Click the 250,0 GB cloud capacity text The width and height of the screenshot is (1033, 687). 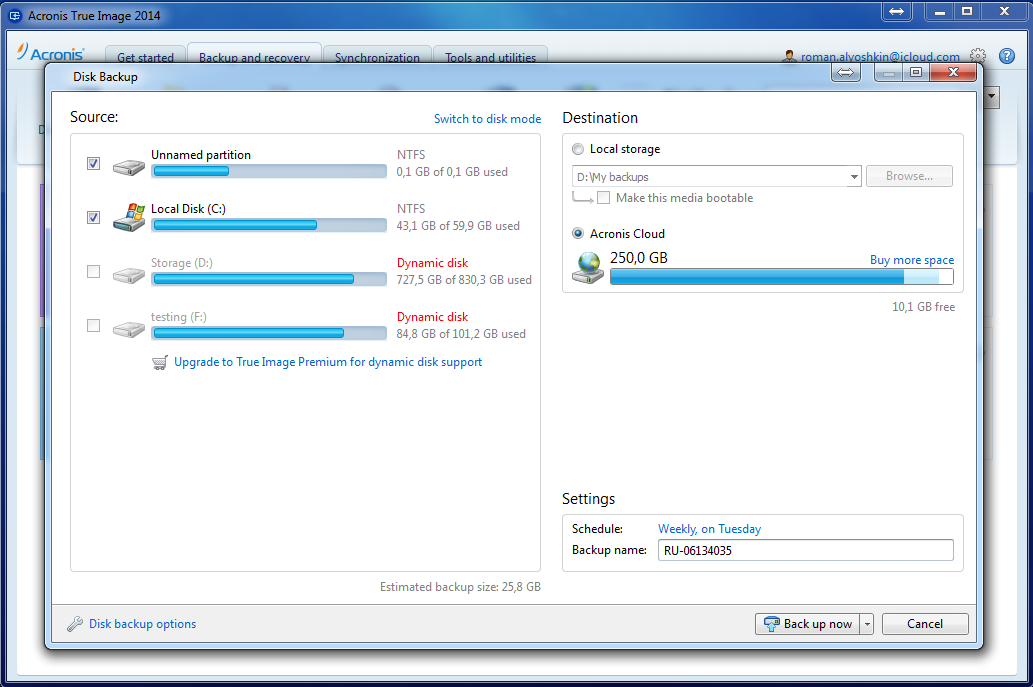(638, 258)
